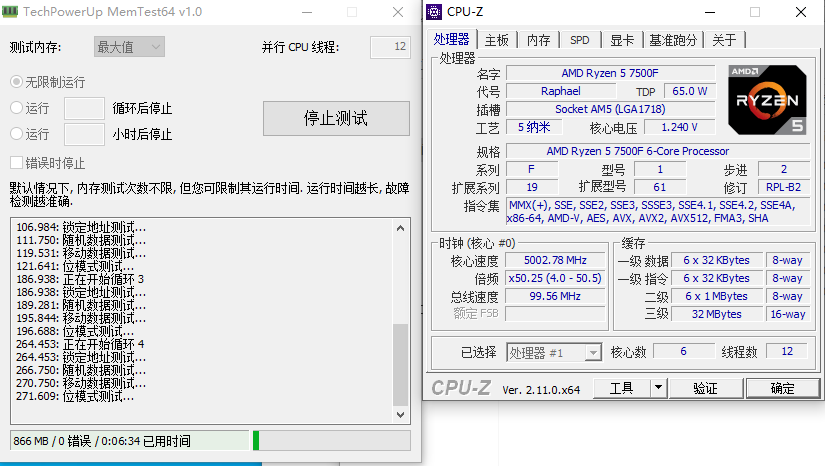Click the 6 x 1 MBytes L2 value
825x466 pixels.
(717, 296)
